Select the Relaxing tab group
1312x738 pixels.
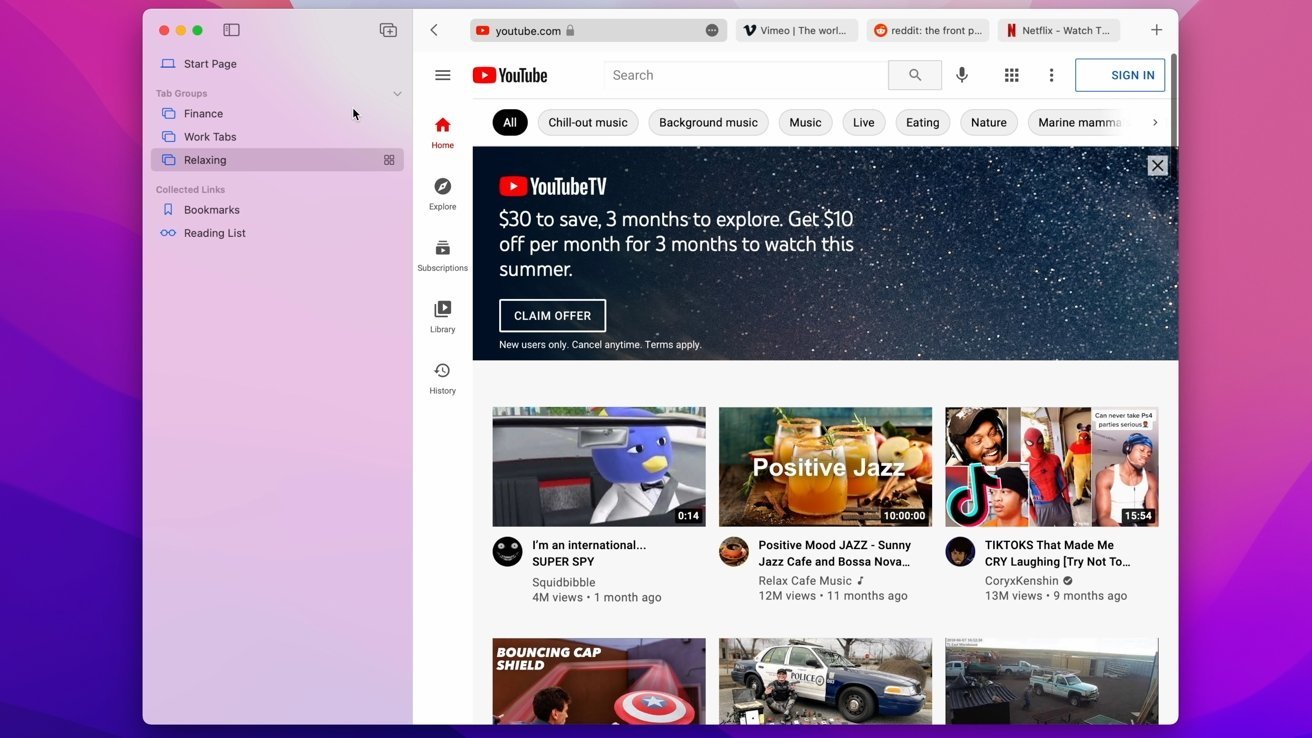(x=277, y=160)
